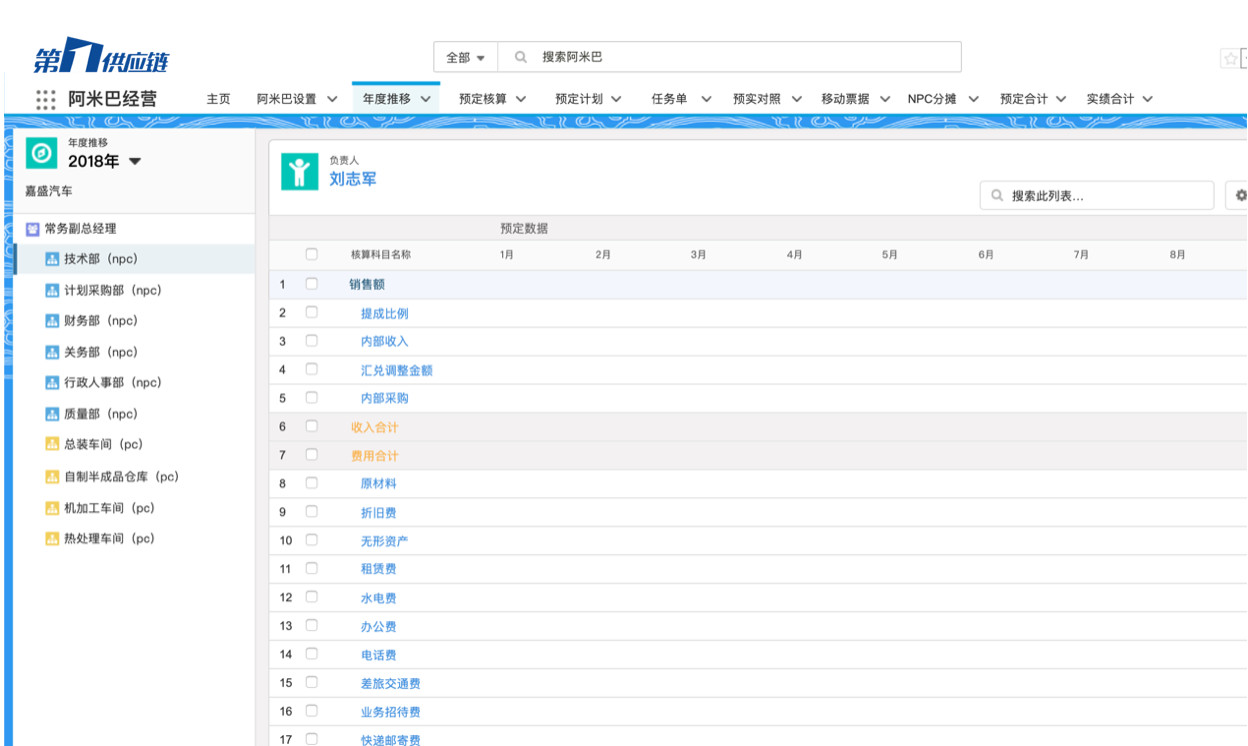Image resolution: width=1248 pixels, height=746 pixels.
Task: Click the 核算科目名称 column header
Action: click(x=380, y=255)
